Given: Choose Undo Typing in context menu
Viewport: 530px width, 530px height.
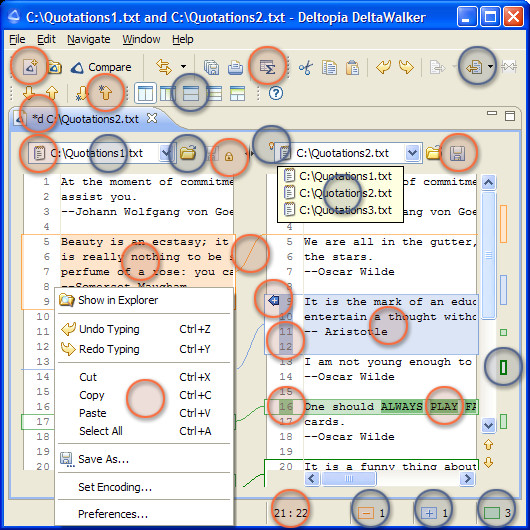Looking at the screenshot, I should click(x=144, y=329).
